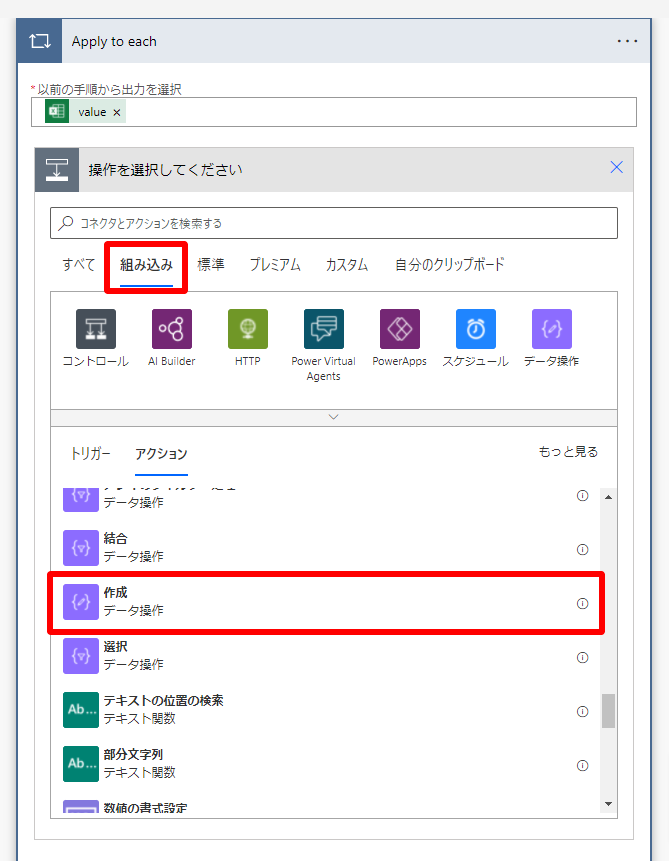Click the choose operation header icon
Screen dimensions: 669x861
tap(57, 170)
